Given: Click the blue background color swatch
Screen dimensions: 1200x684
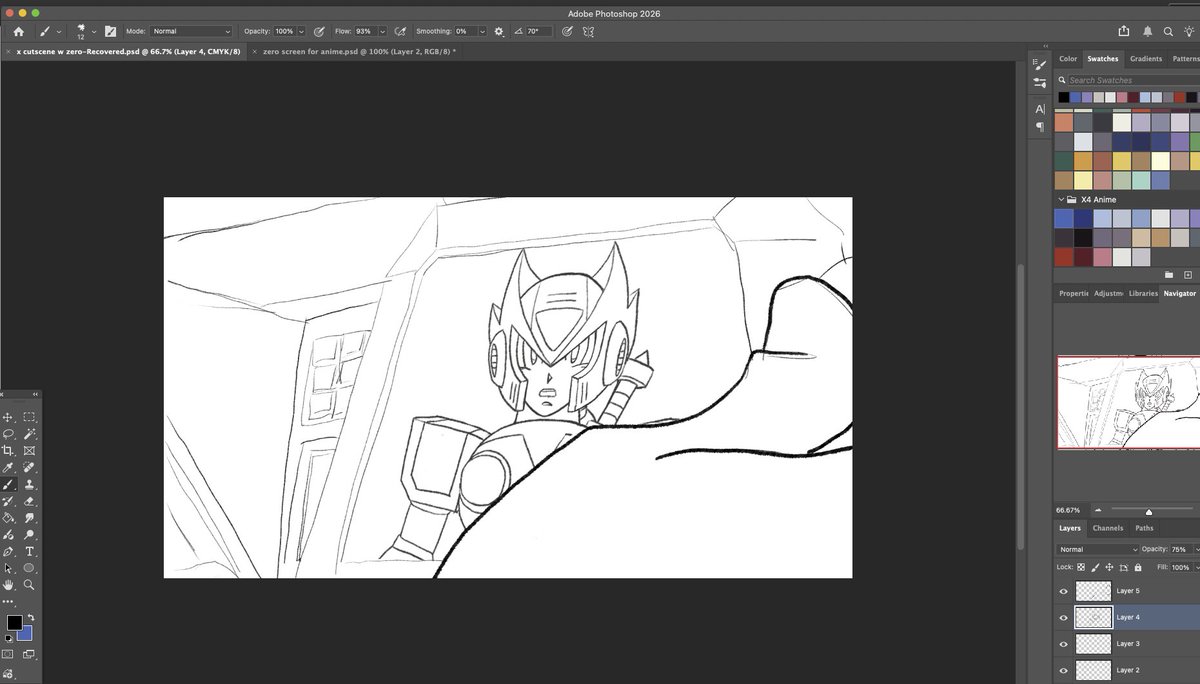Looking at the screenshot, I should (x=27, y=635).
